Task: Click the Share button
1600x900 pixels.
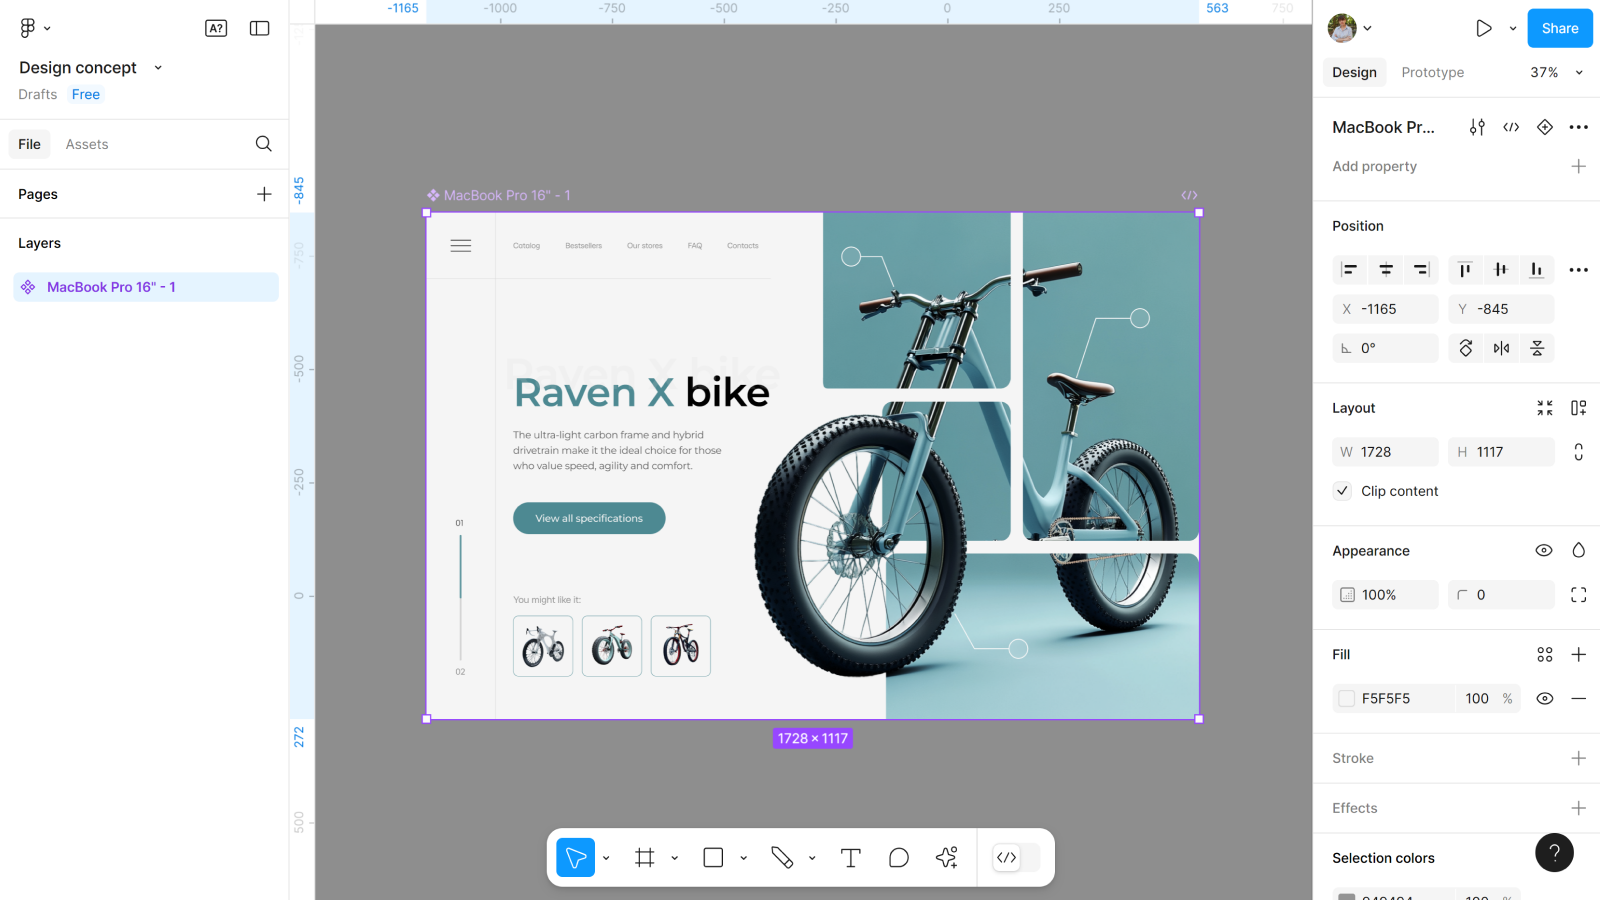Action: pyautogui.click(x=1559, y=28)
